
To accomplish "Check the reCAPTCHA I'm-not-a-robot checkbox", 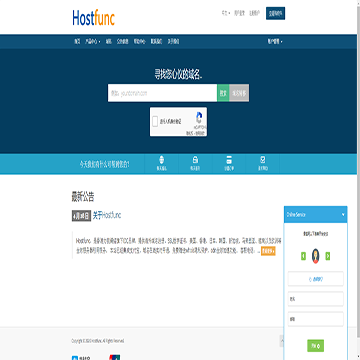I will coord(155,121).
